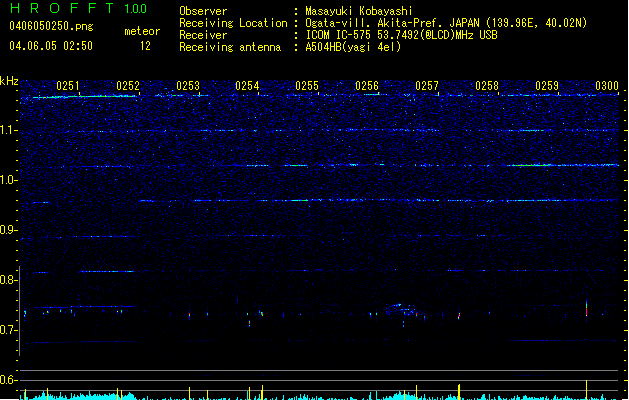
Task: Click the 0255 time axis marker
Action: (x=307, y=86)
